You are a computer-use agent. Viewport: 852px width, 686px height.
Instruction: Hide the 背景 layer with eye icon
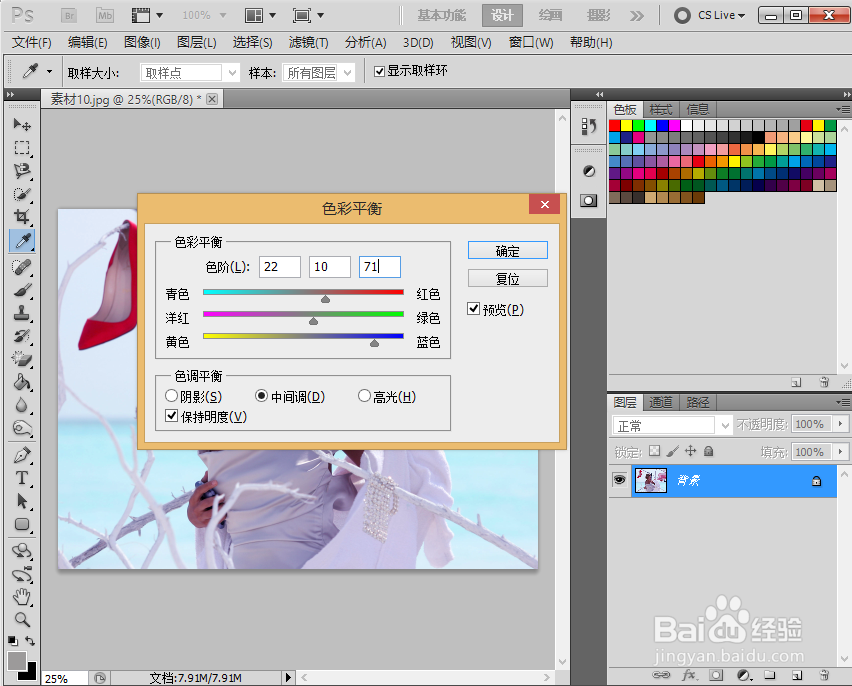point(619,480)
